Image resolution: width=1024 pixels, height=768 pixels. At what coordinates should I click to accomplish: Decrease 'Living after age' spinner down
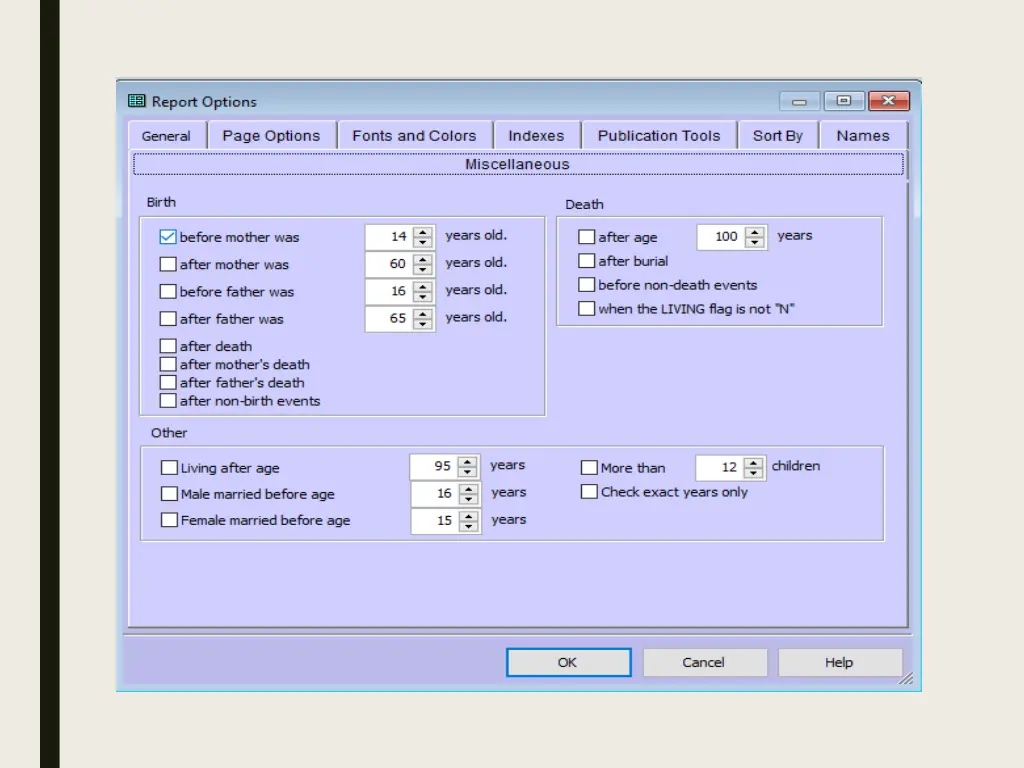point(468,472)
